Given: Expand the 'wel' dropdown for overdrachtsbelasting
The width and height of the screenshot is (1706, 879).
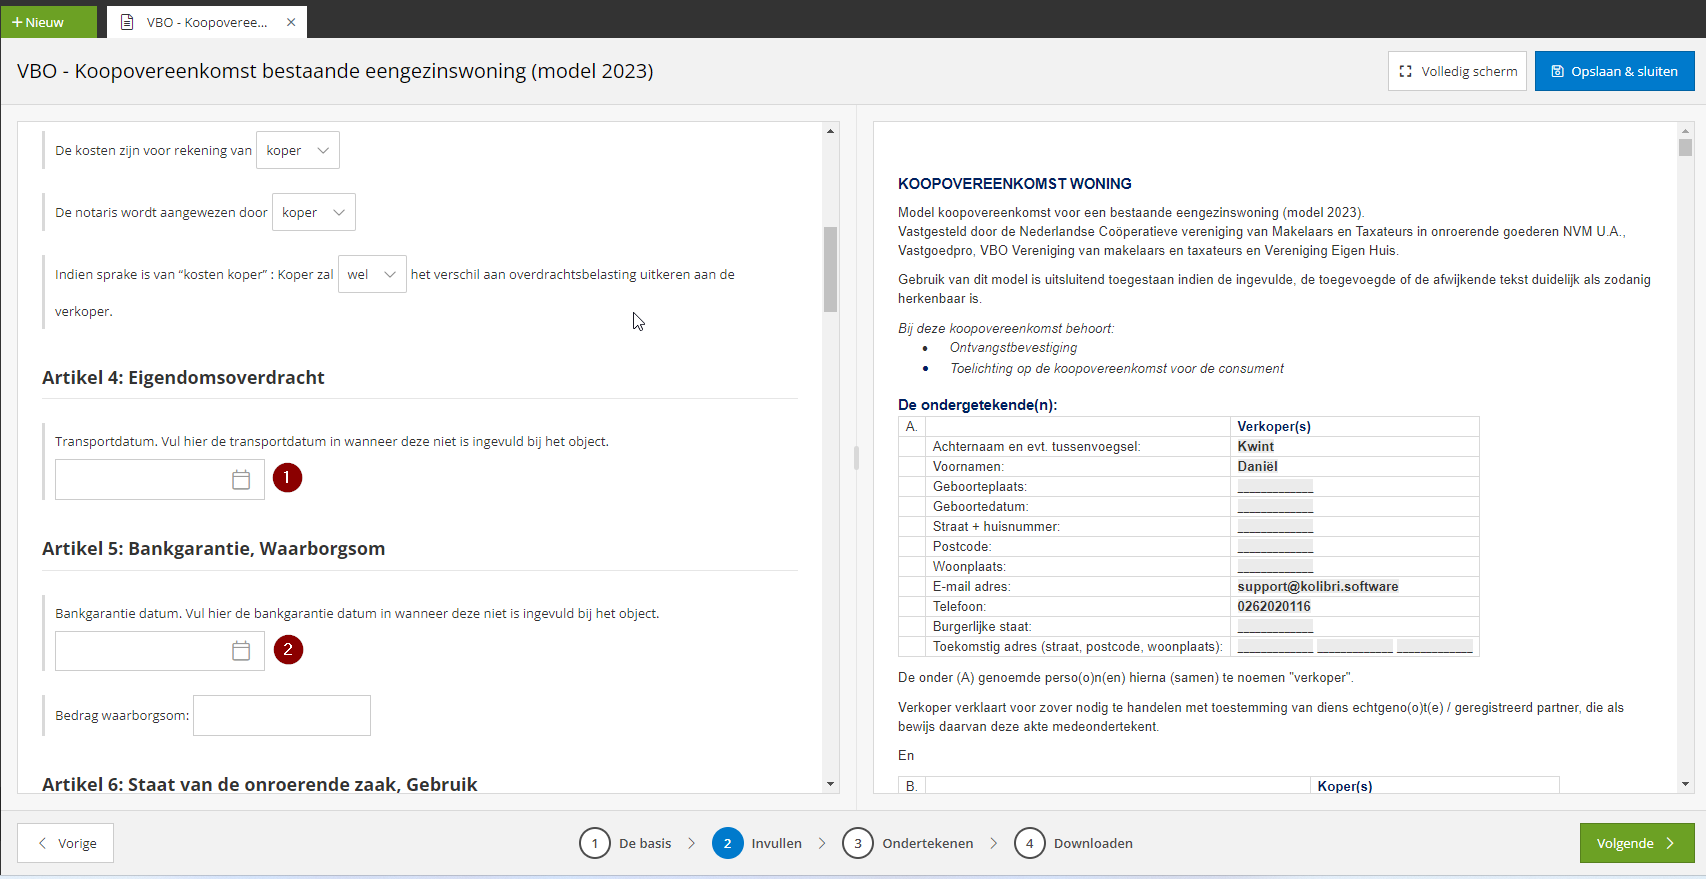Looking at the screenshot, I should click(x=372, y=274).
